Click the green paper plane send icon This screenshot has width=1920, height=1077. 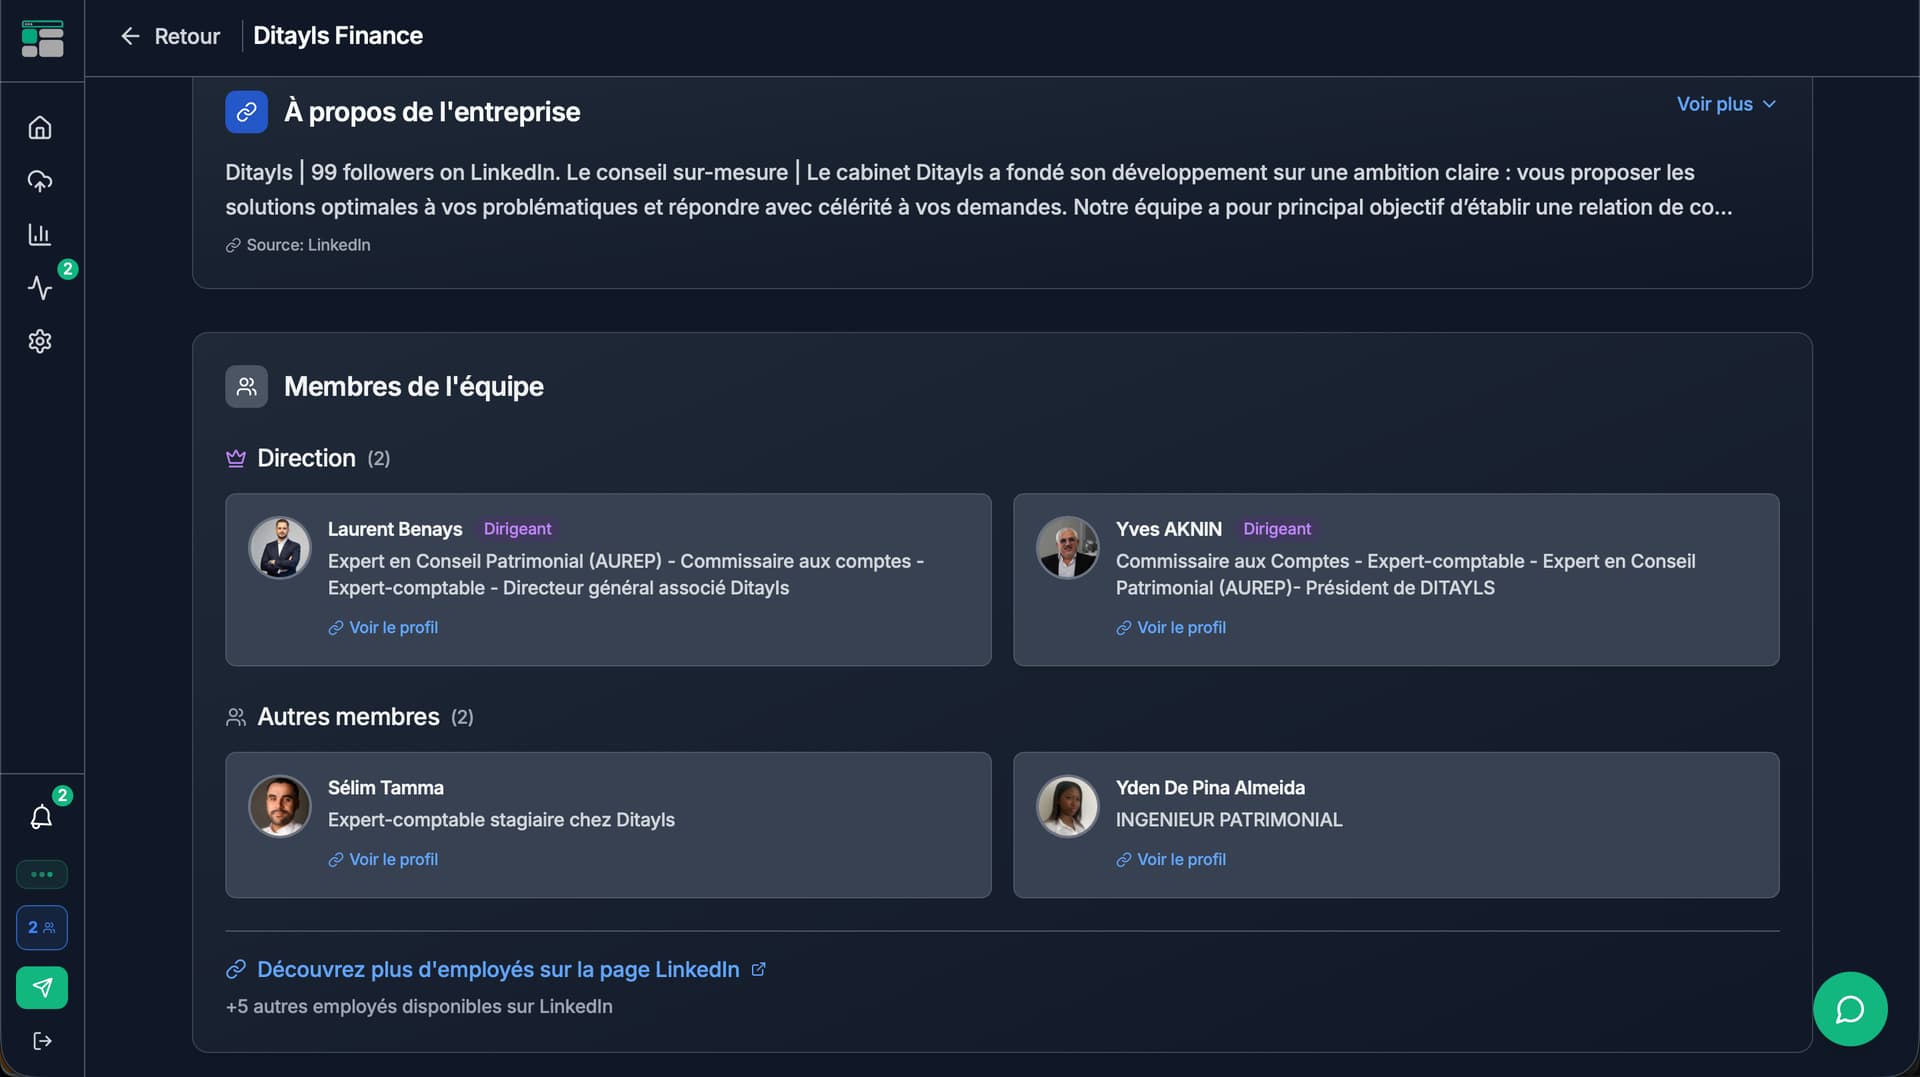point(42,988)
